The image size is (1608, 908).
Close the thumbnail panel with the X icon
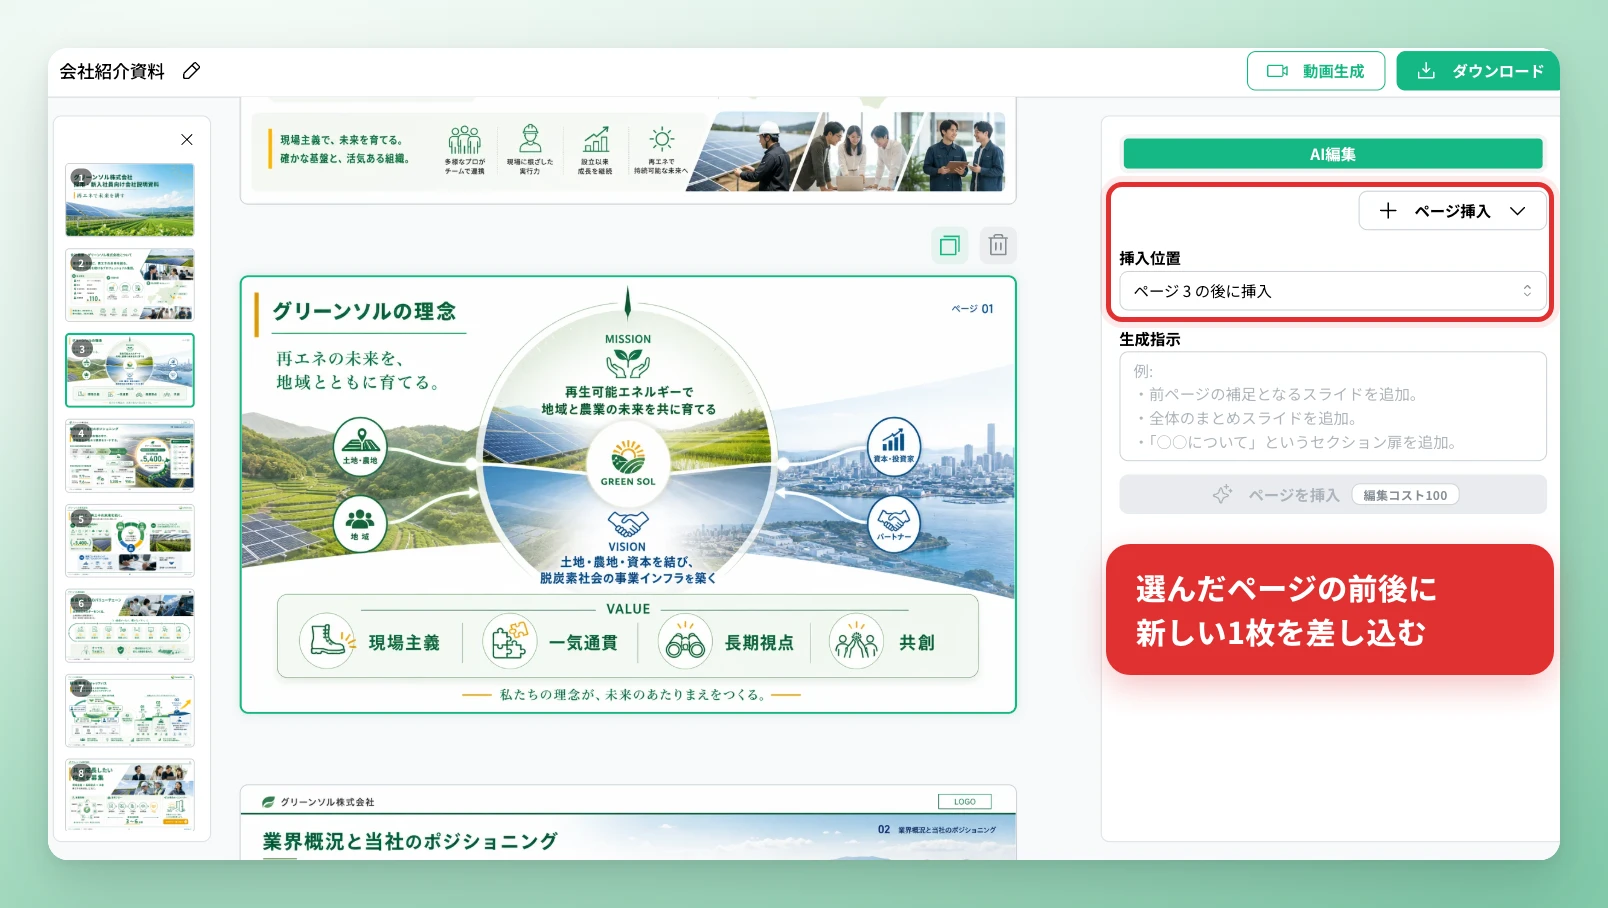(187, 140)
